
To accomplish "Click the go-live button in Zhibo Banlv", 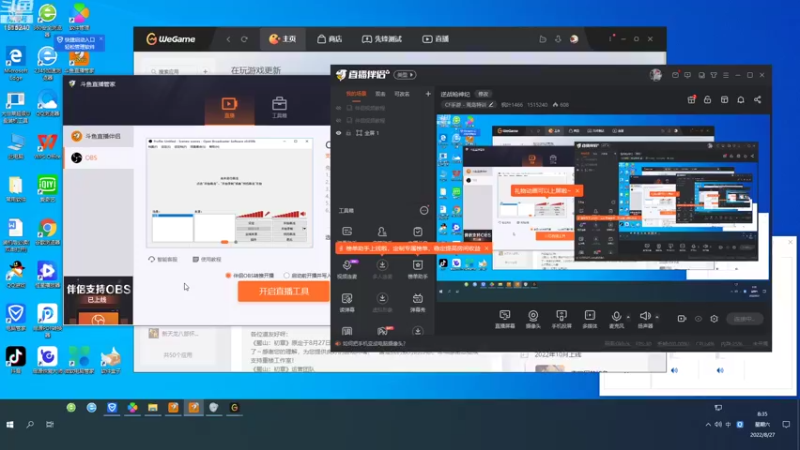I will click(744, 319).
